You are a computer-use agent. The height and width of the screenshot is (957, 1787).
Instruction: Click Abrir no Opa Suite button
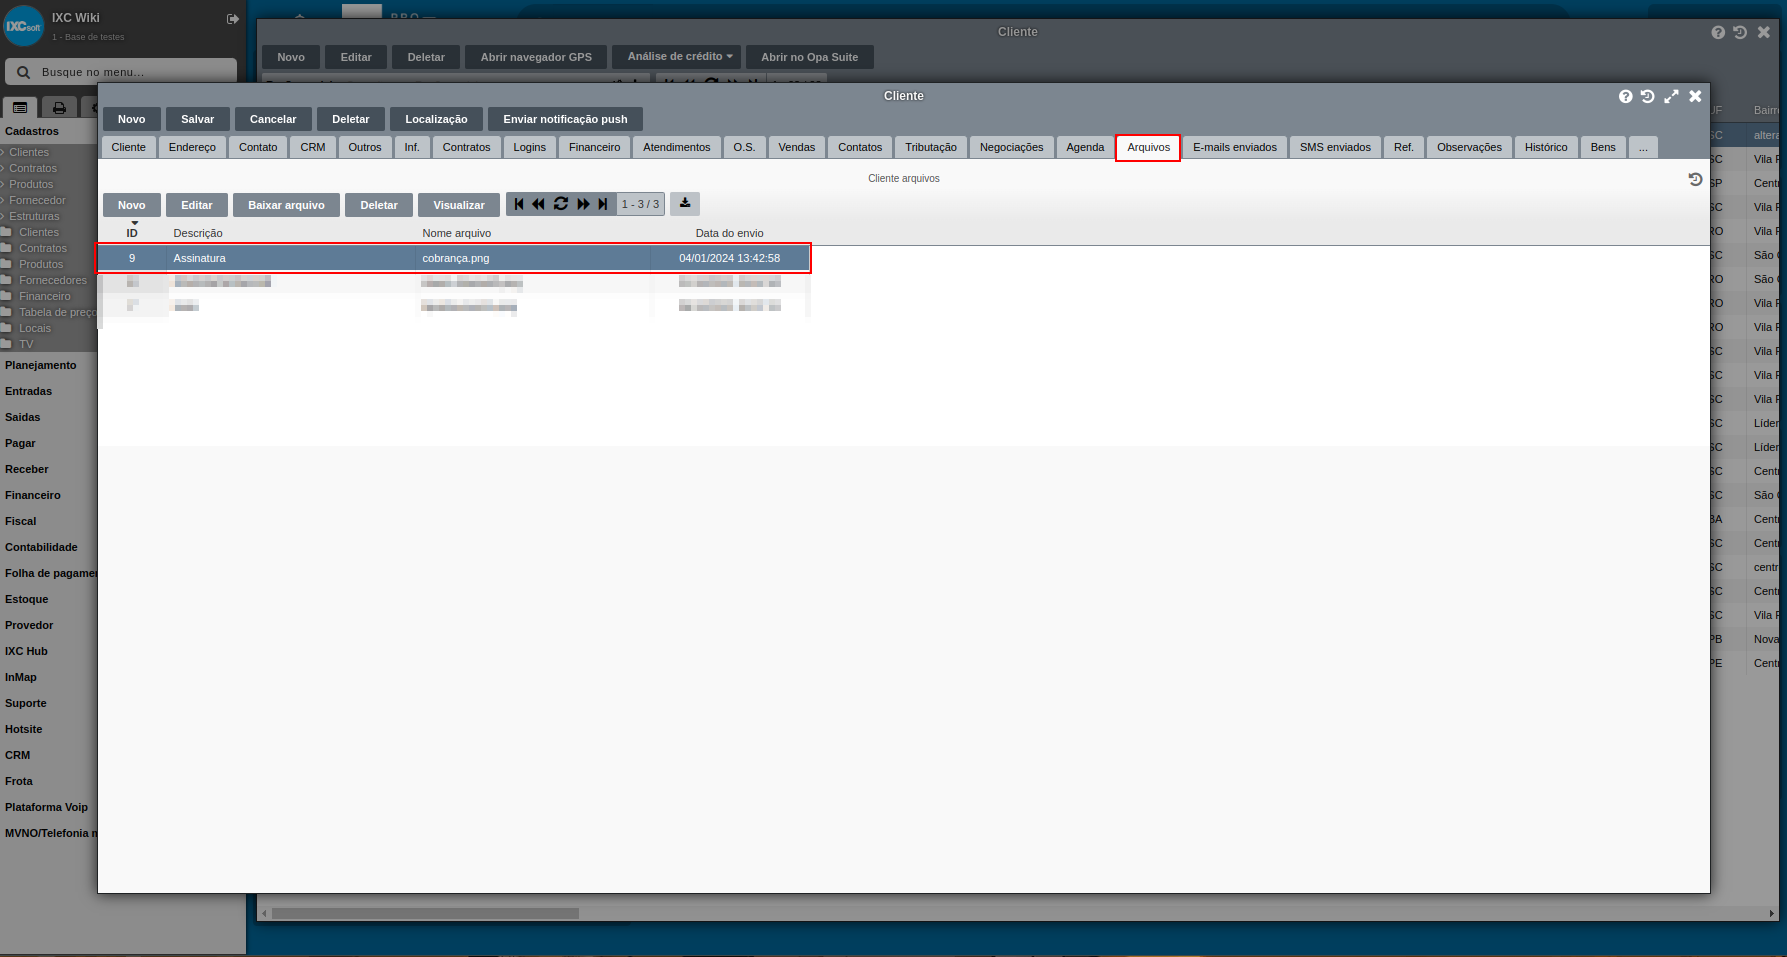[x=810, y=57]
